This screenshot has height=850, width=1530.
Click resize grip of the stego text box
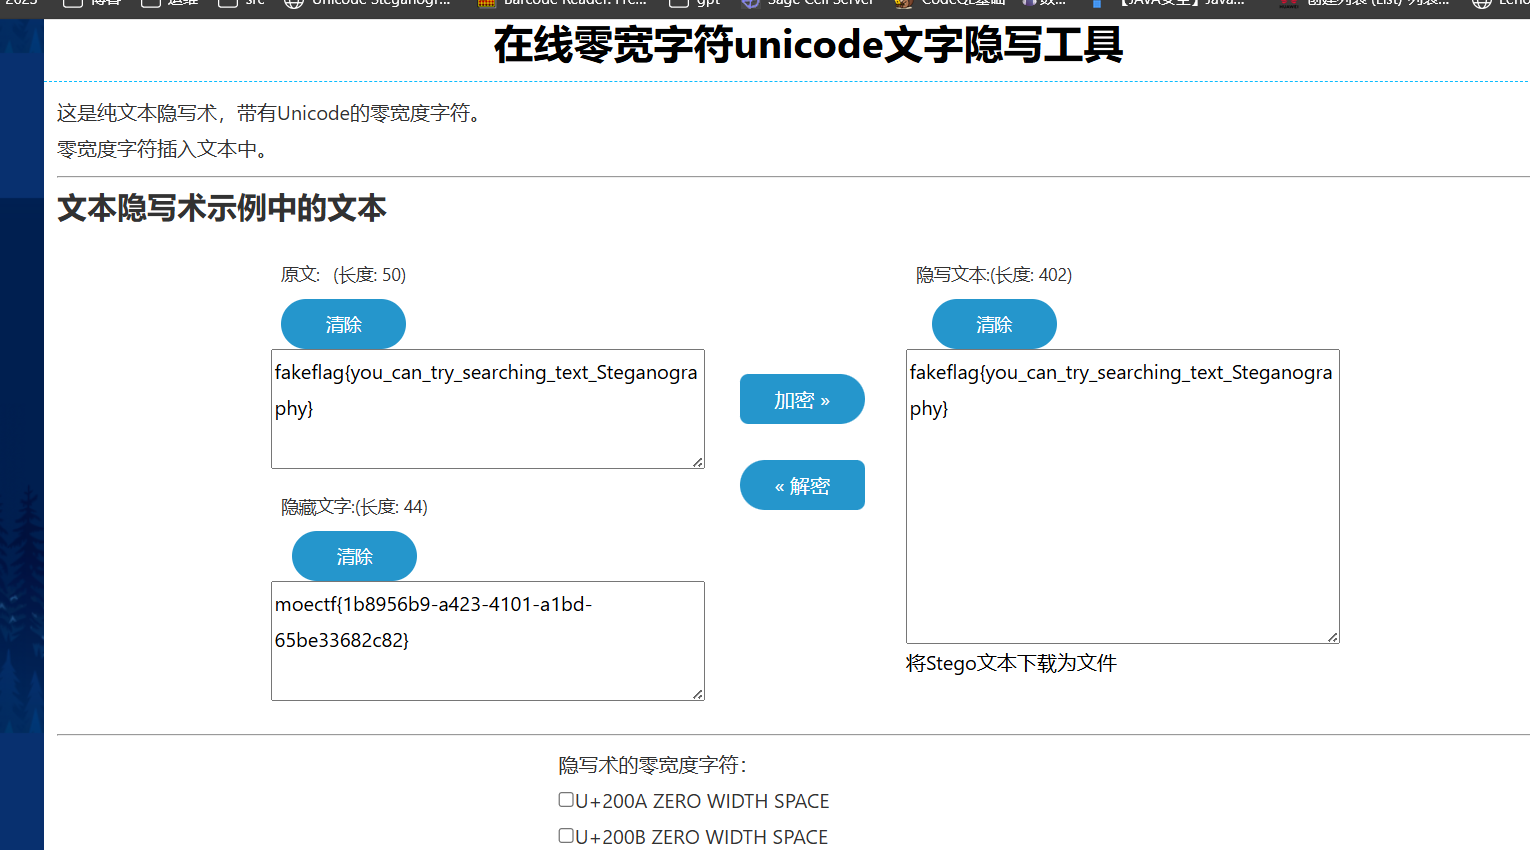(x=1333, y=637)
